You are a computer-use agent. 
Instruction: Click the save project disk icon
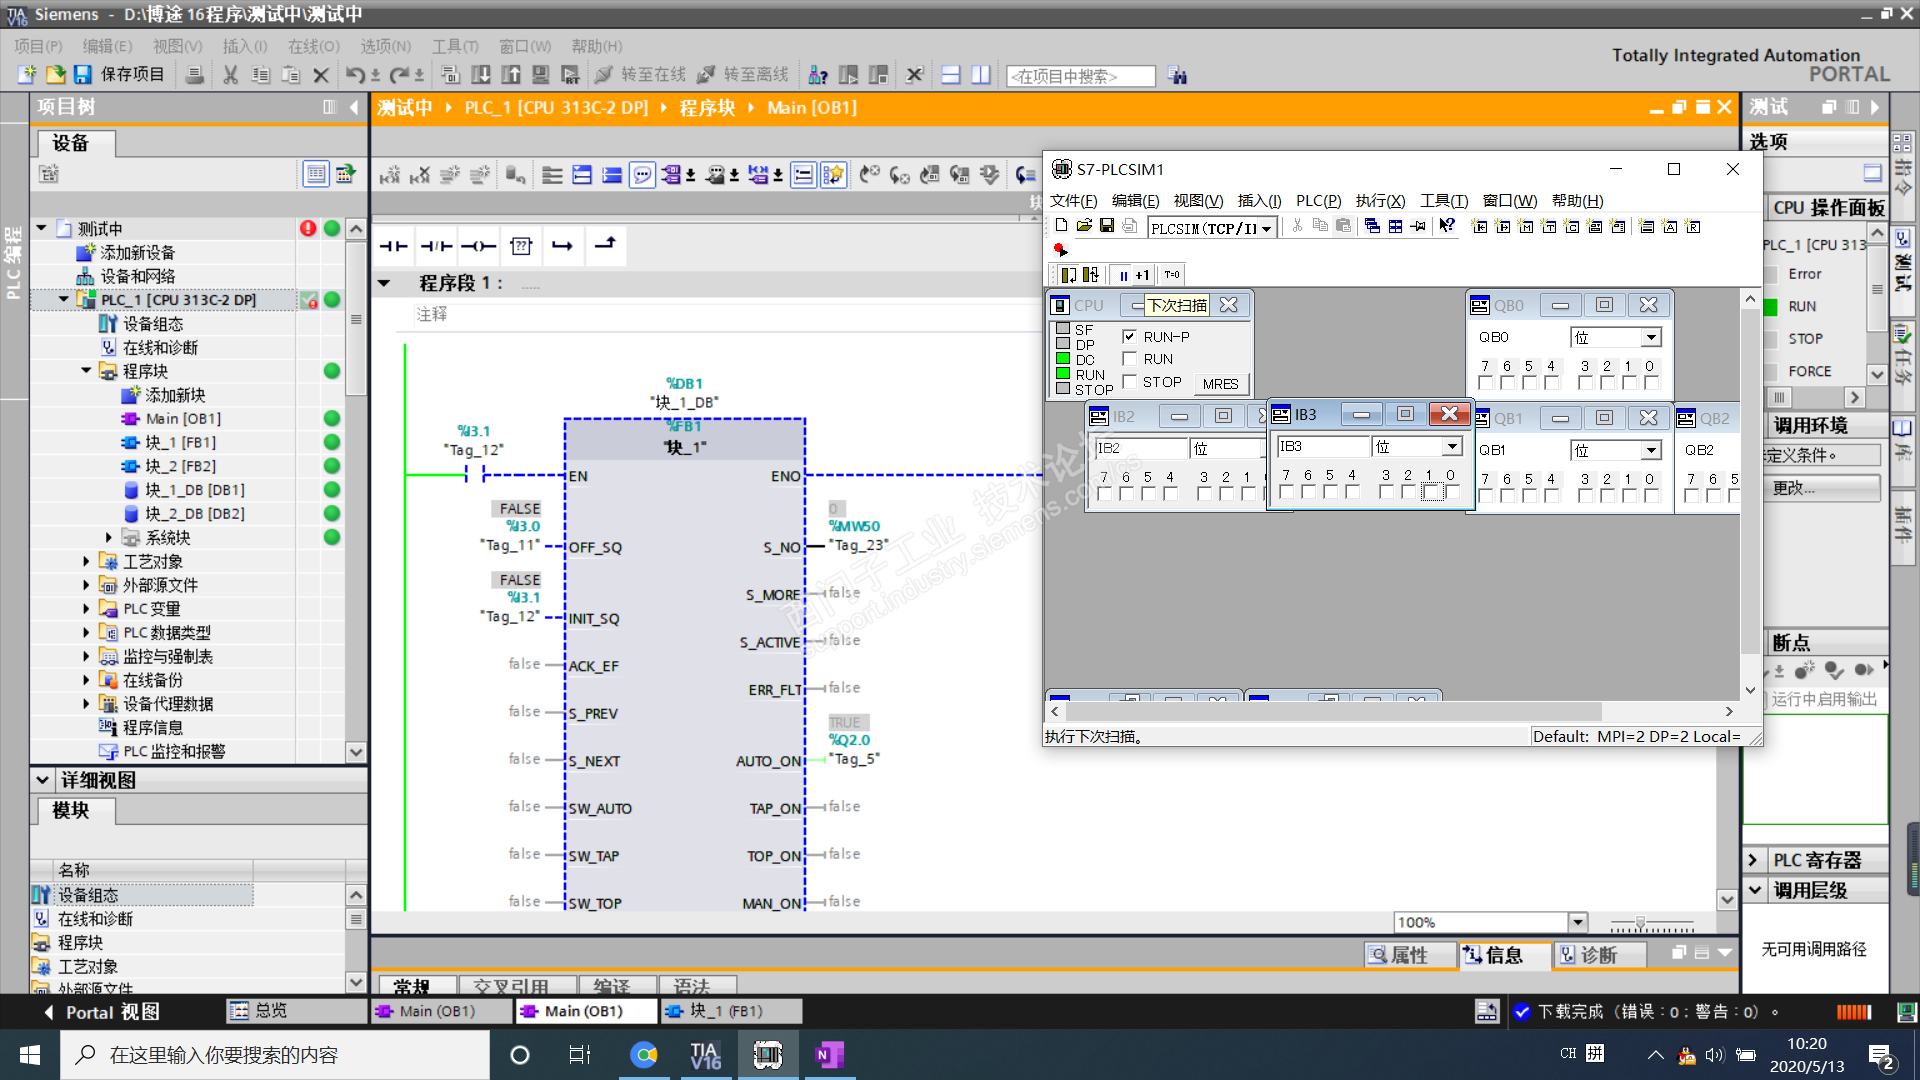pyautogui.click(x=83, y=75)
